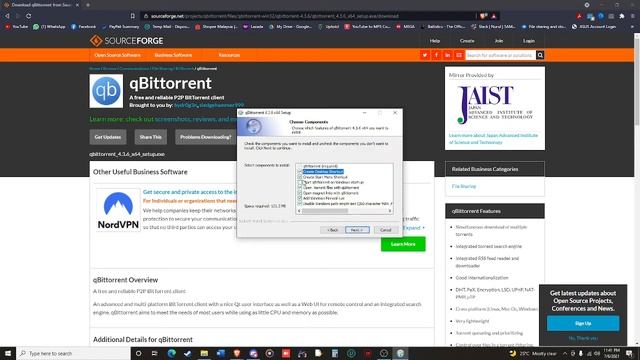The height and width of the screenshot is (360, 640).
Task: Focus the SourceForge search input field
Action: point(500,55)
